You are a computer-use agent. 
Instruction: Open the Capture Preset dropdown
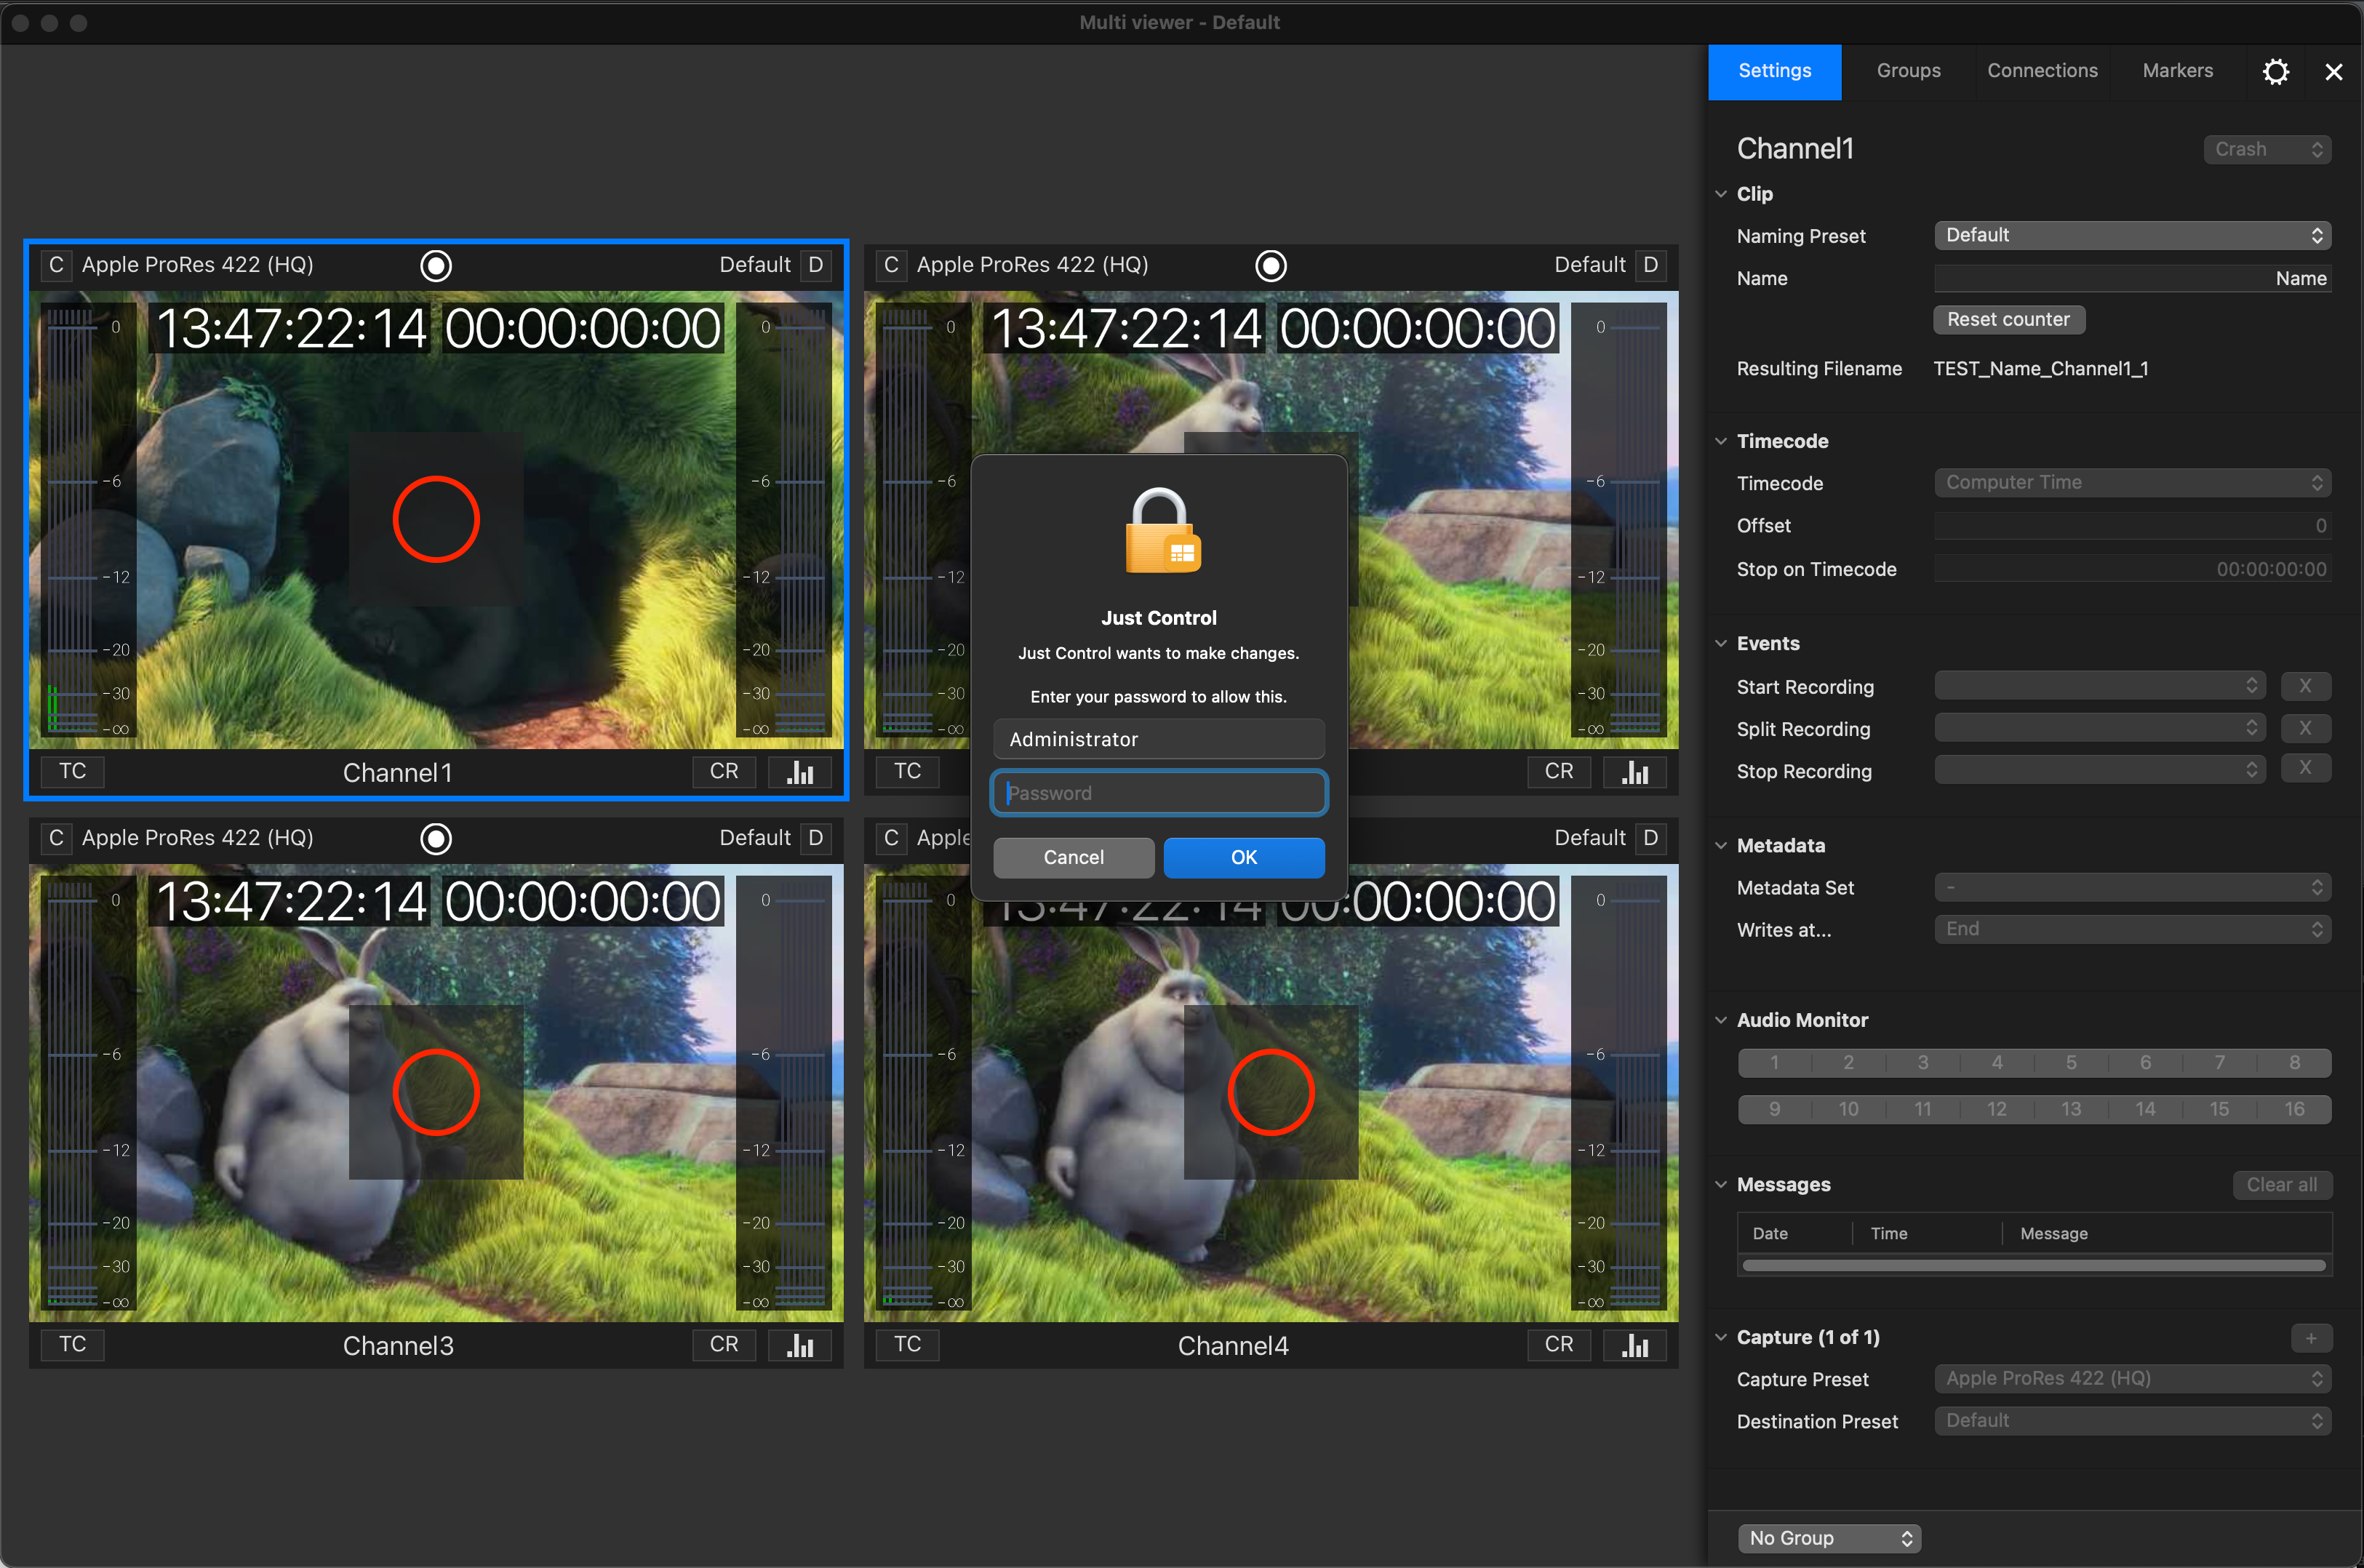tap(2133, 1379)
